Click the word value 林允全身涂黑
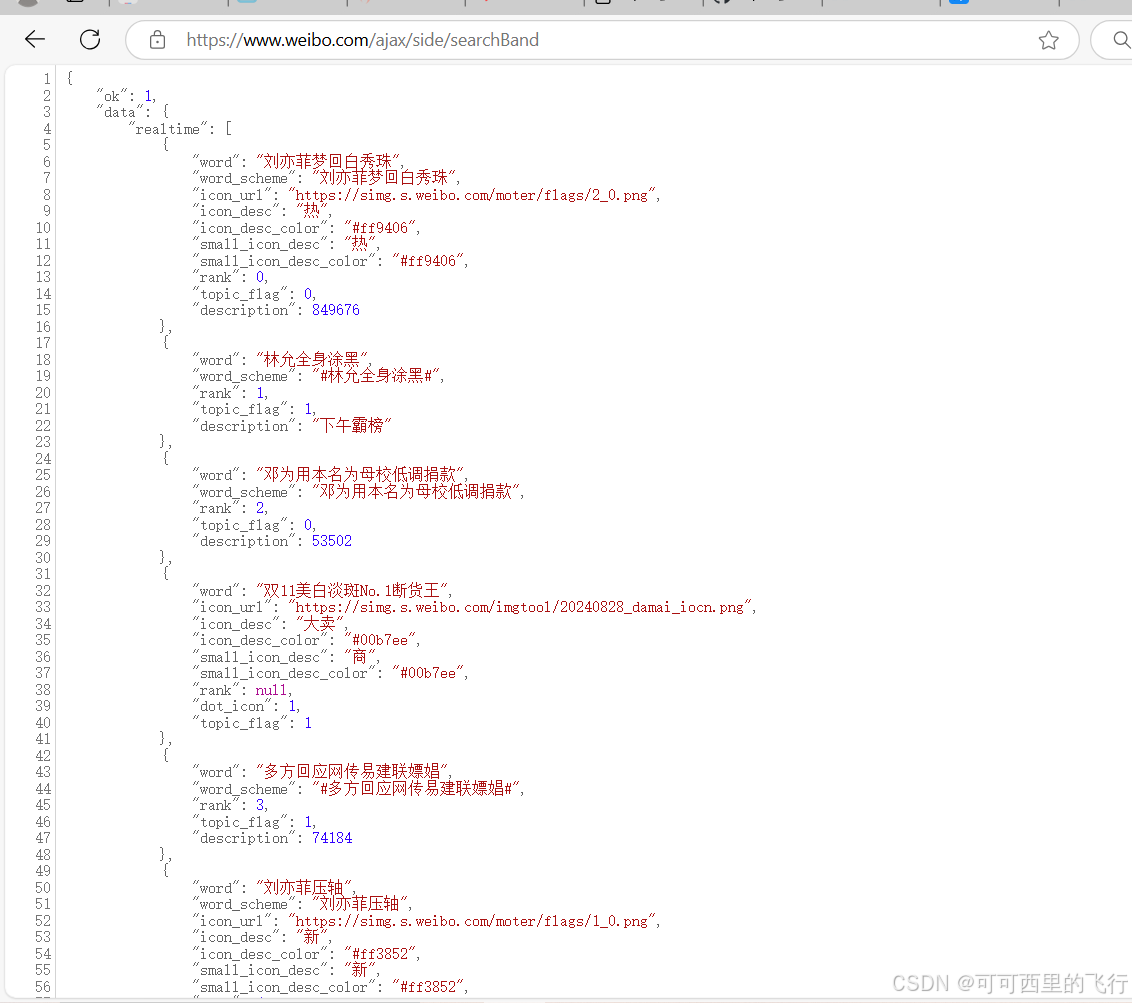Screen dimensions: 1132x1003 click(313, 359)
